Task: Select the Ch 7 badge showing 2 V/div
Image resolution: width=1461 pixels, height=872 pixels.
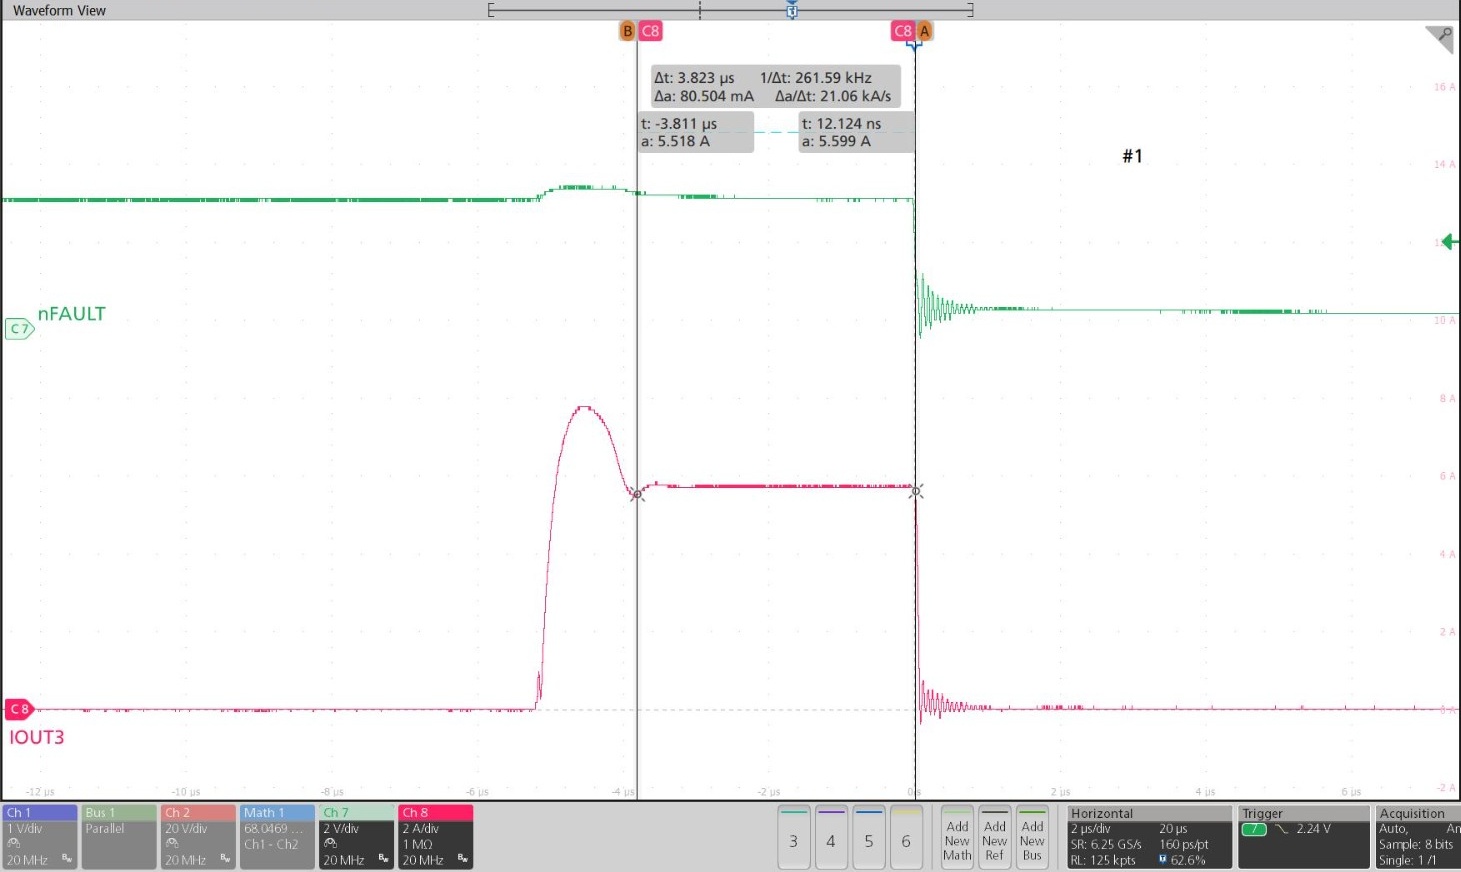Action: click(x=356, y=836)
